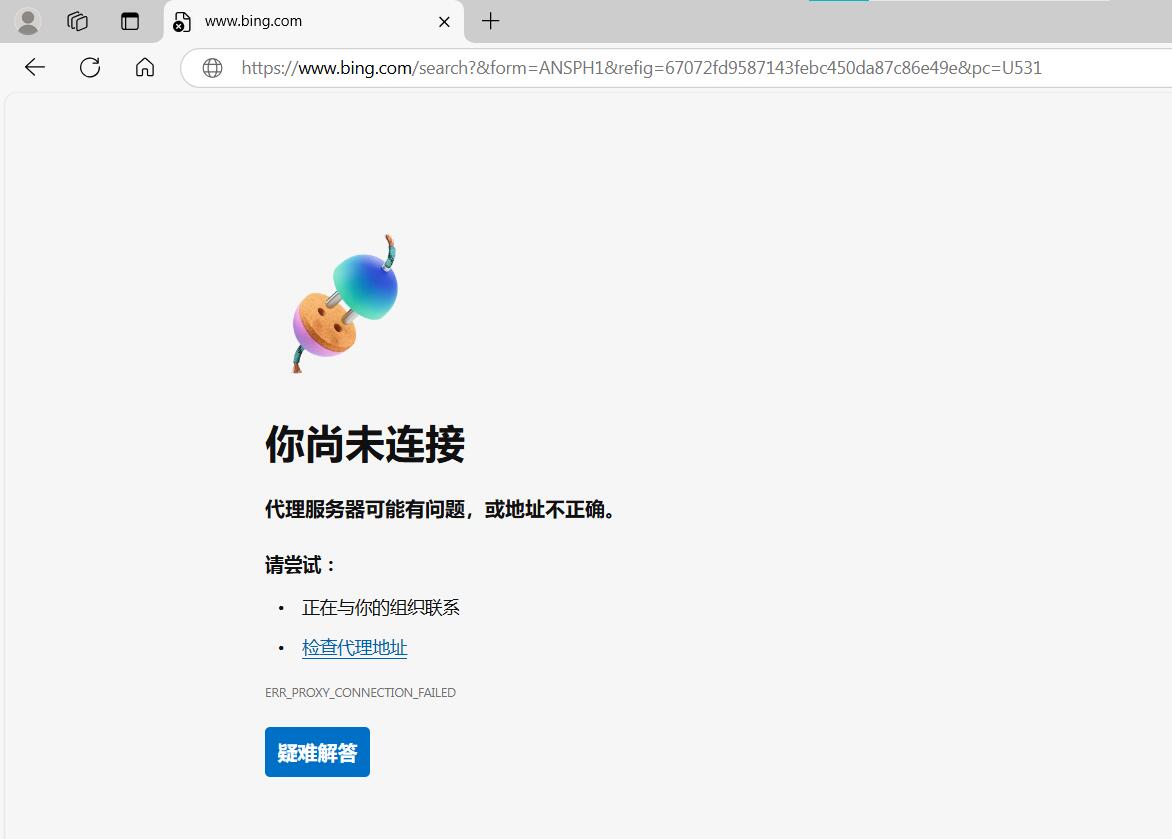The height and width of the screenshot is (839, 1172).
Task: View site information via globe icon
Action: point(212,68)
